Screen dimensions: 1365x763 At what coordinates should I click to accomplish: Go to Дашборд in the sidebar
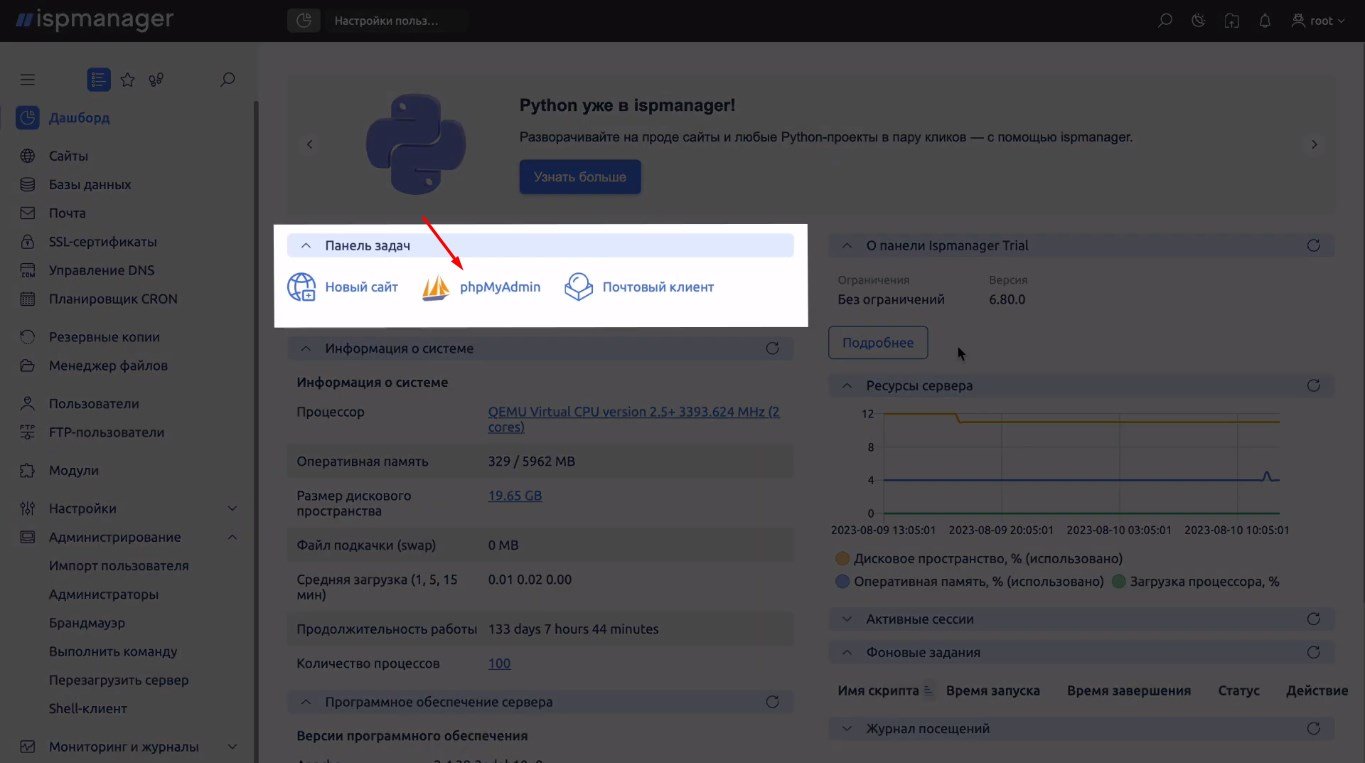click(x=79, y=118)
